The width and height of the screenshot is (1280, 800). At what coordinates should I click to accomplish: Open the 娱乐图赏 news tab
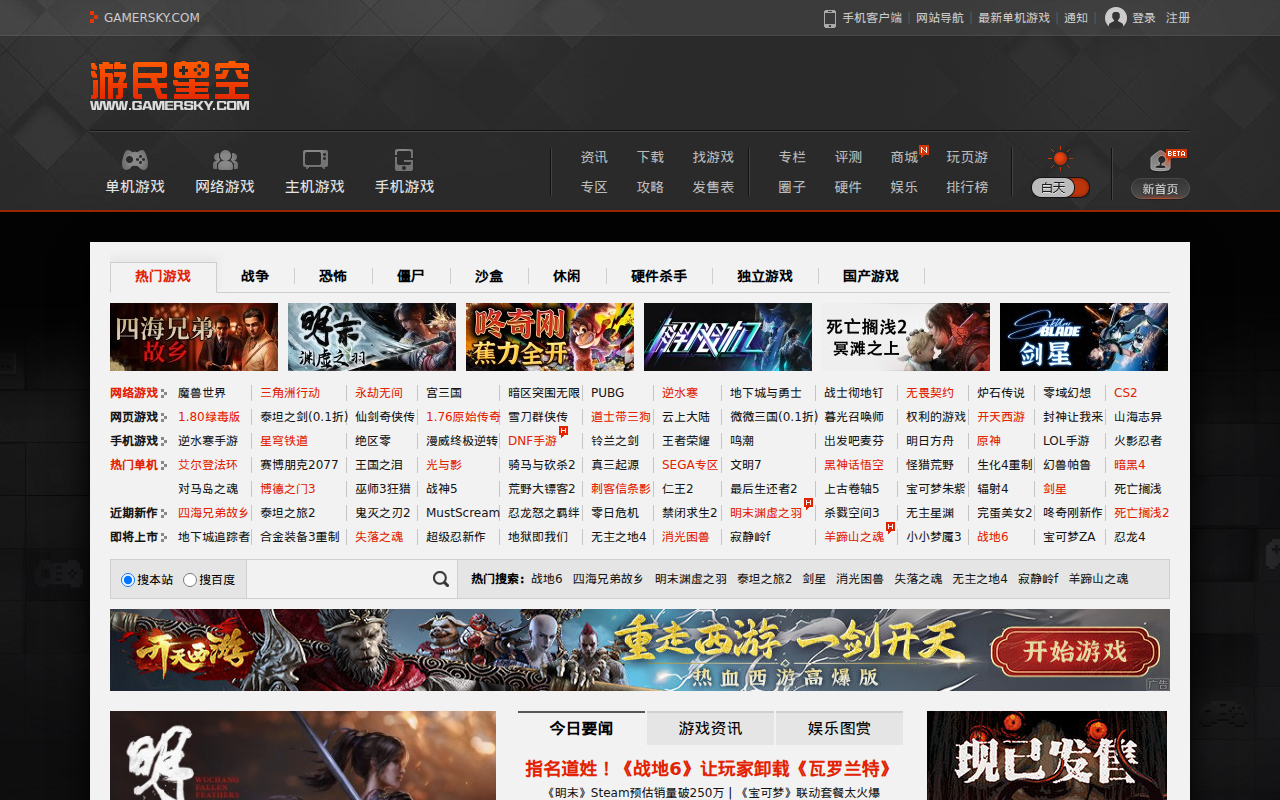tap(839, 728)
